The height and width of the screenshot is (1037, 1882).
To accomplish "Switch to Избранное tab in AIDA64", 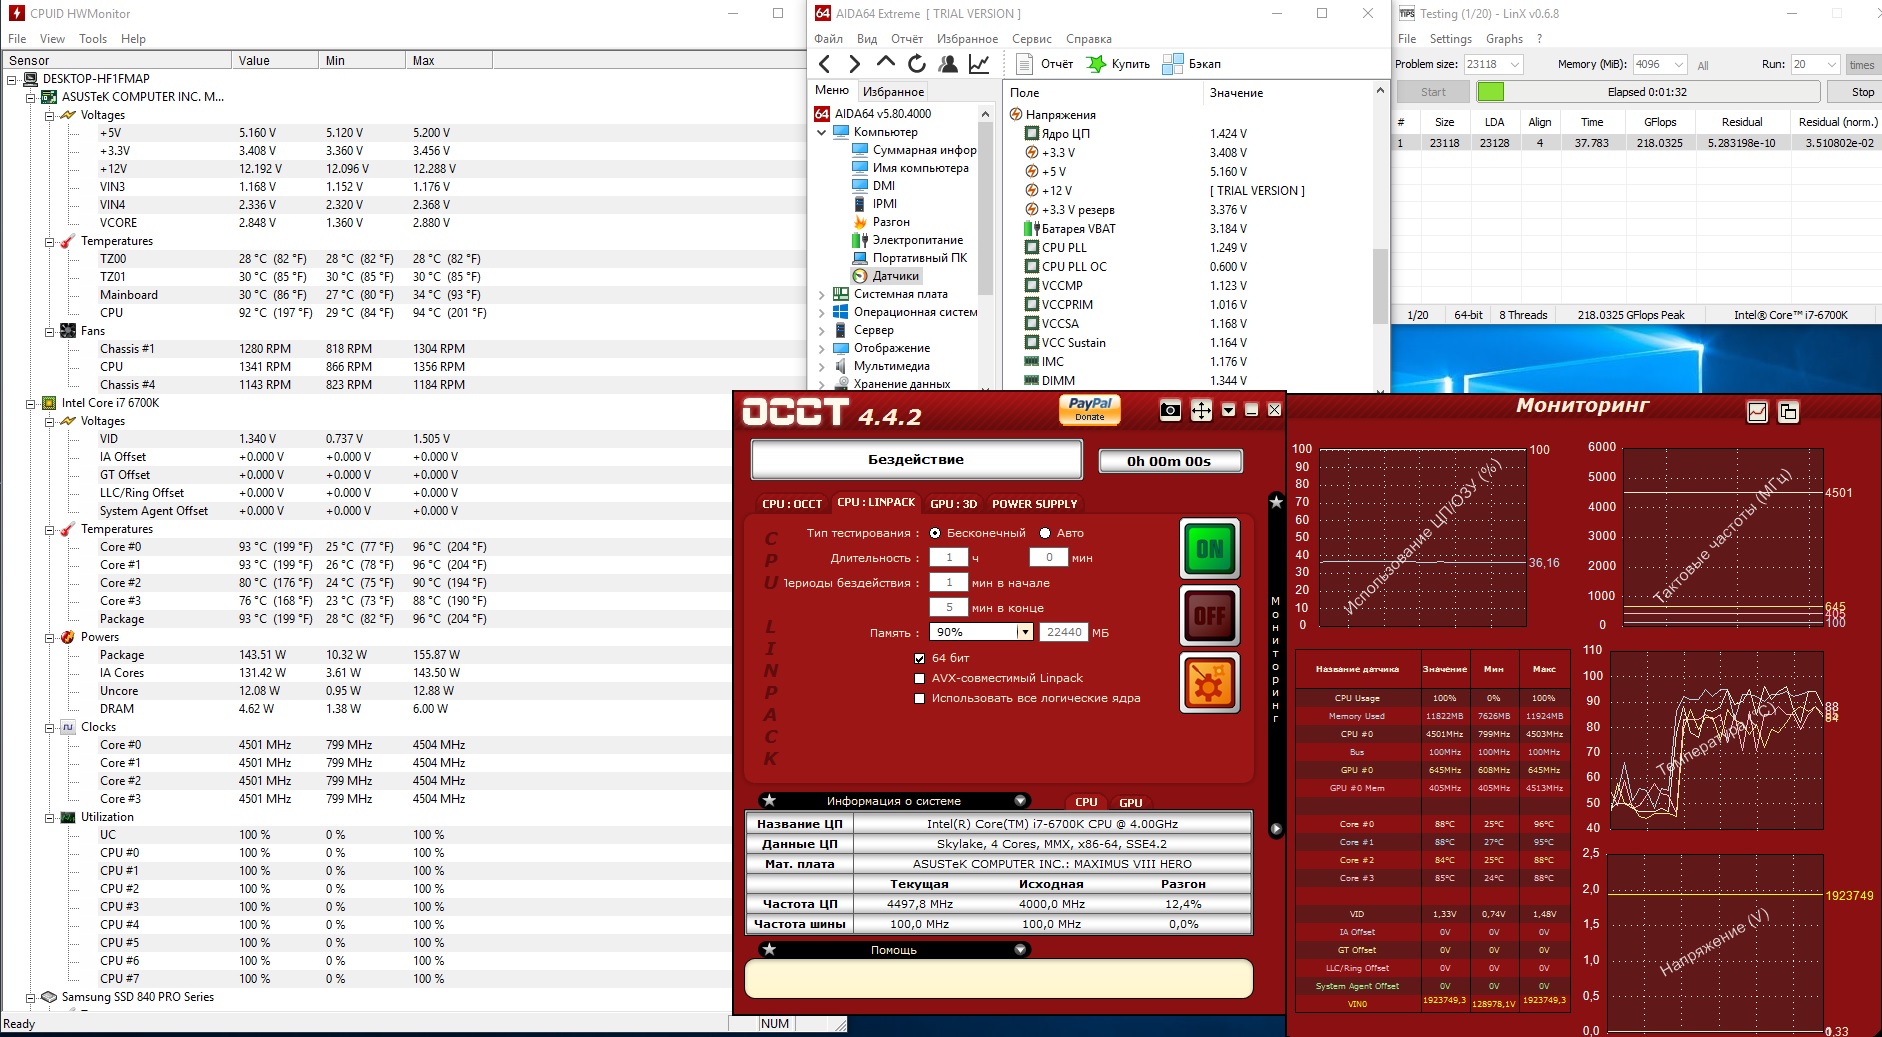I will click(x=893, y=91).
